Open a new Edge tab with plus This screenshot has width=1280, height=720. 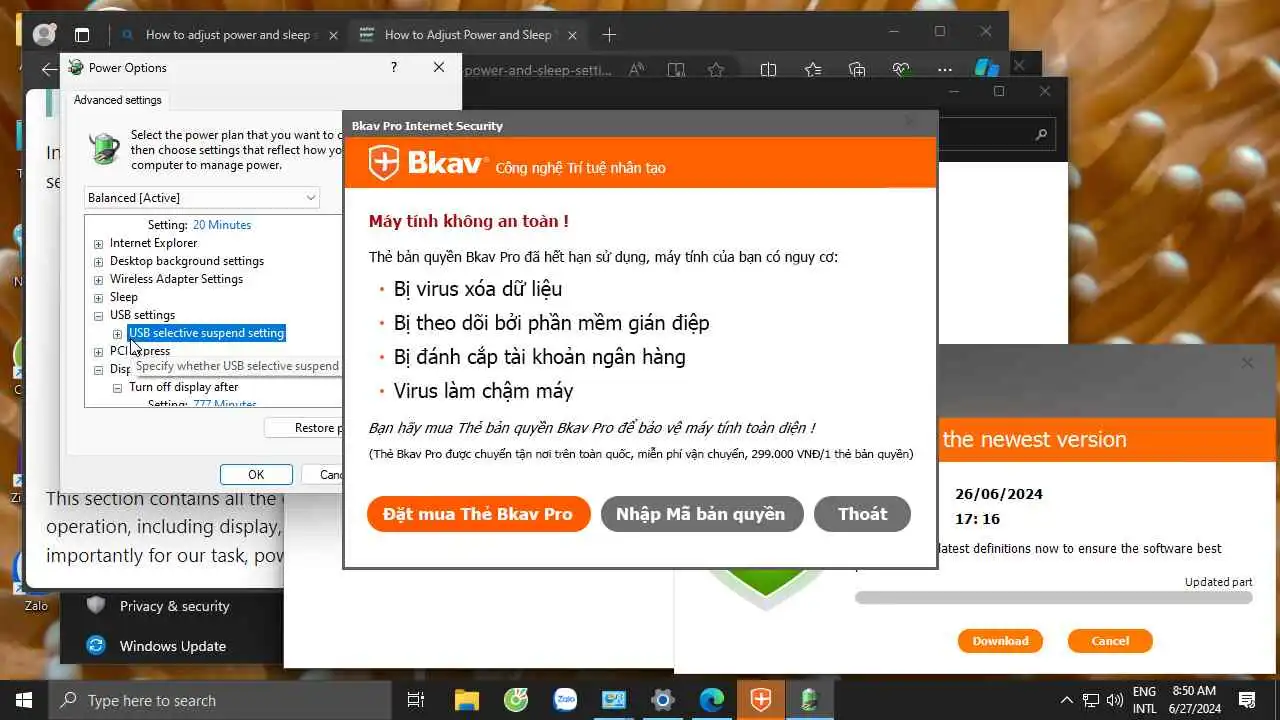click(609, 34)
